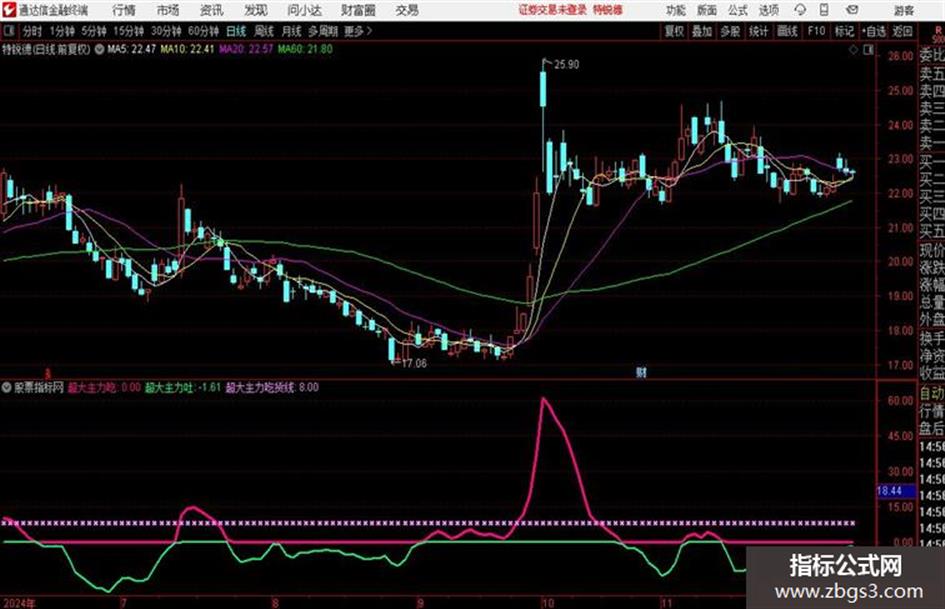Click the 17.06 low price marker
The width and height of the screenshot is (945, 609).
[413, 364]
